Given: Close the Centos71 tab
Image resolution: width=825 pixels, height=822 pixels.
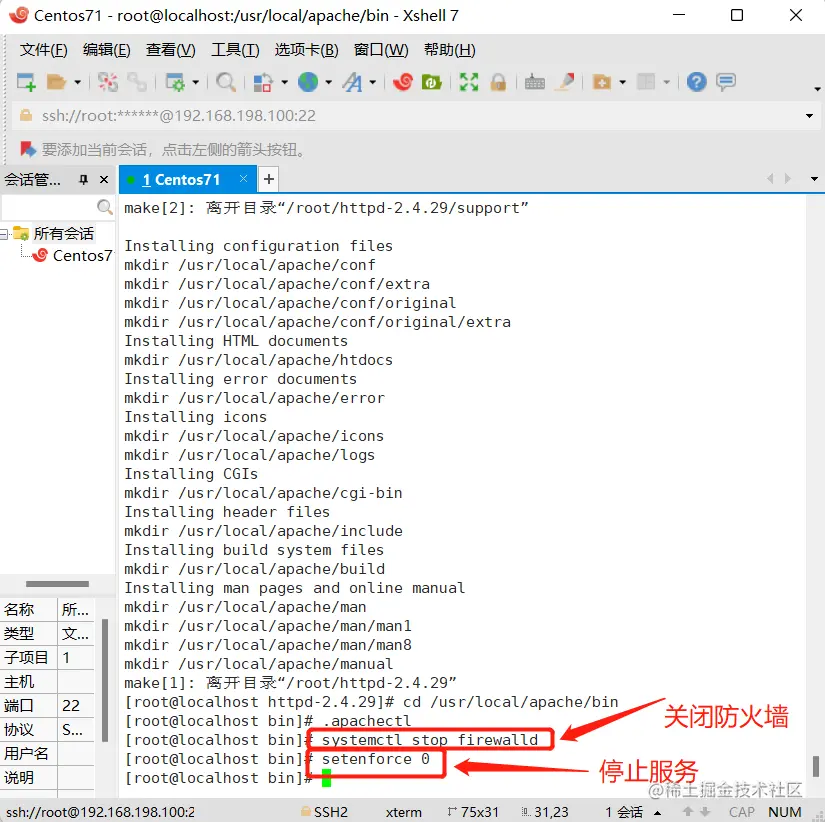Looking at the screenshot, I should tap(243, 178).
